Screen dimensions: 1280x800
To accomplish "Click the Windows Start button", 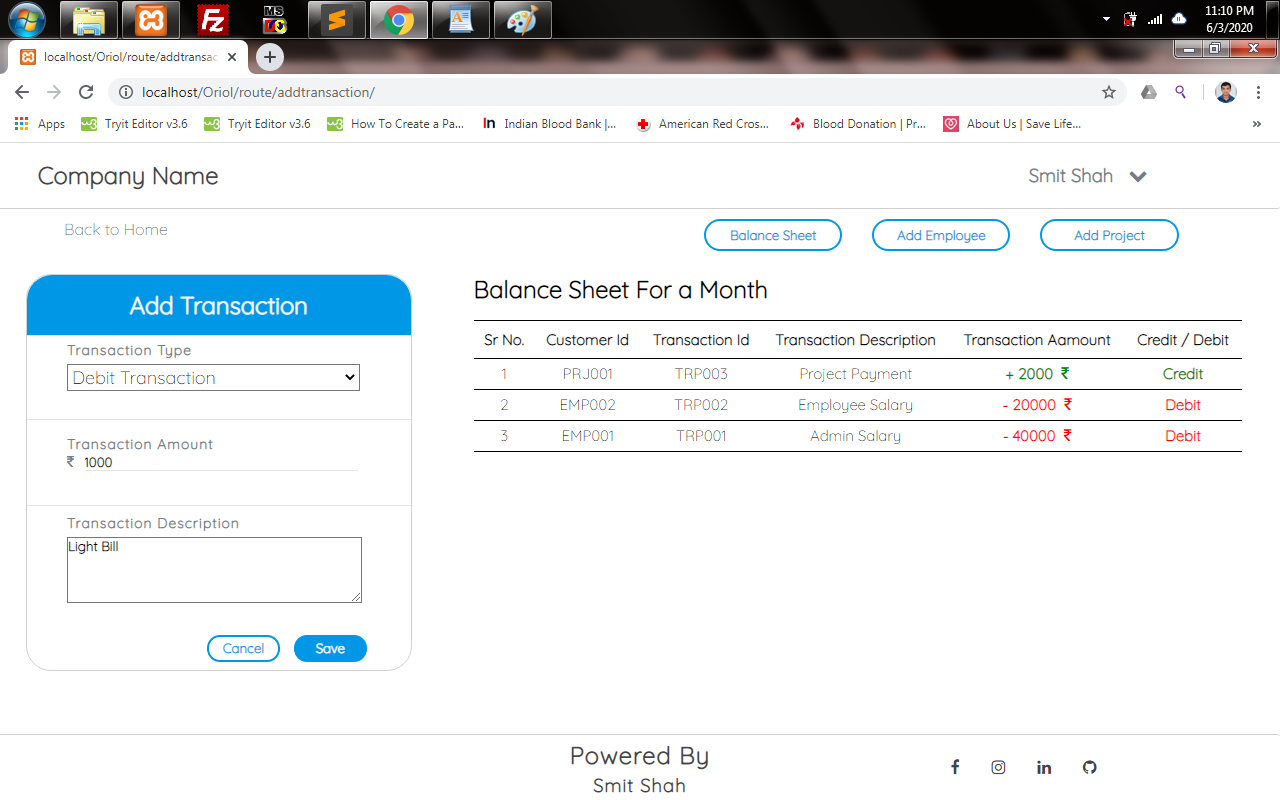I will 27,19.
